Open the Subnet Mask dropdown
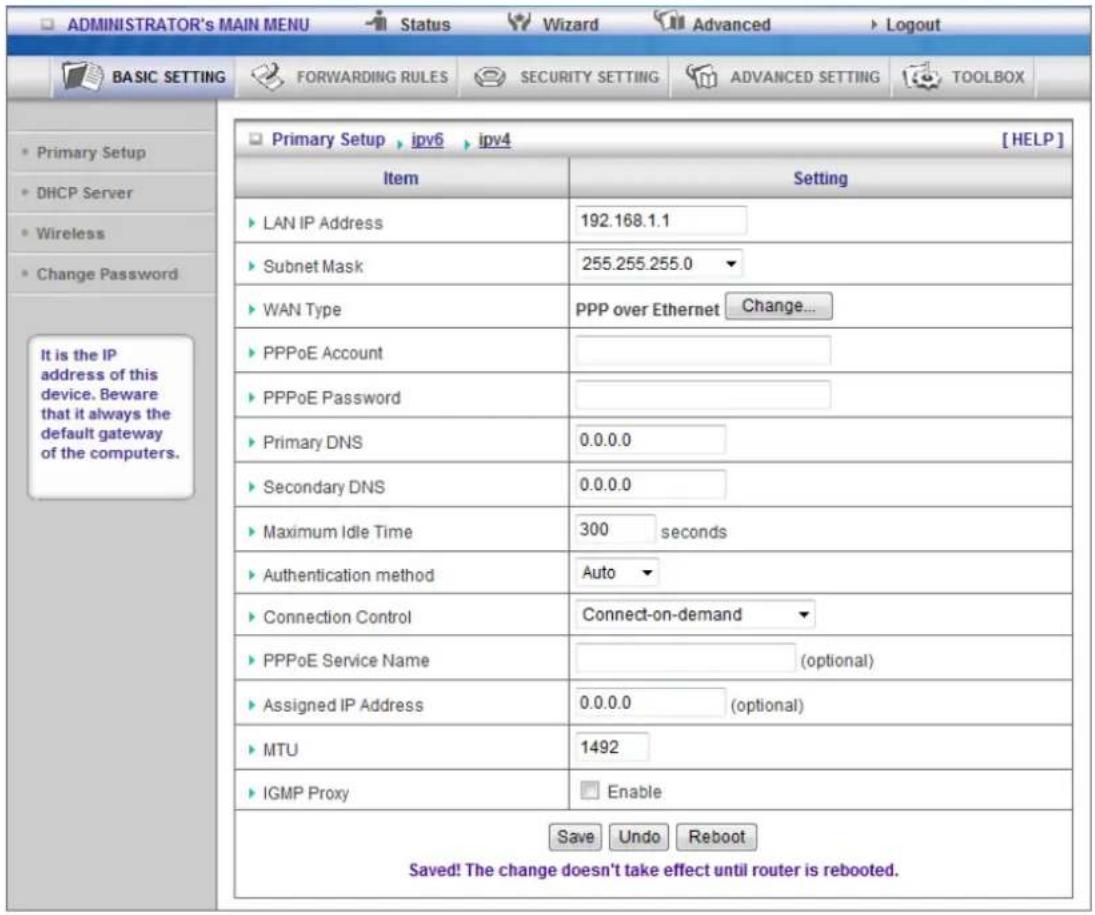Screen dimensions: 1095x915 [x=659, y=263]
